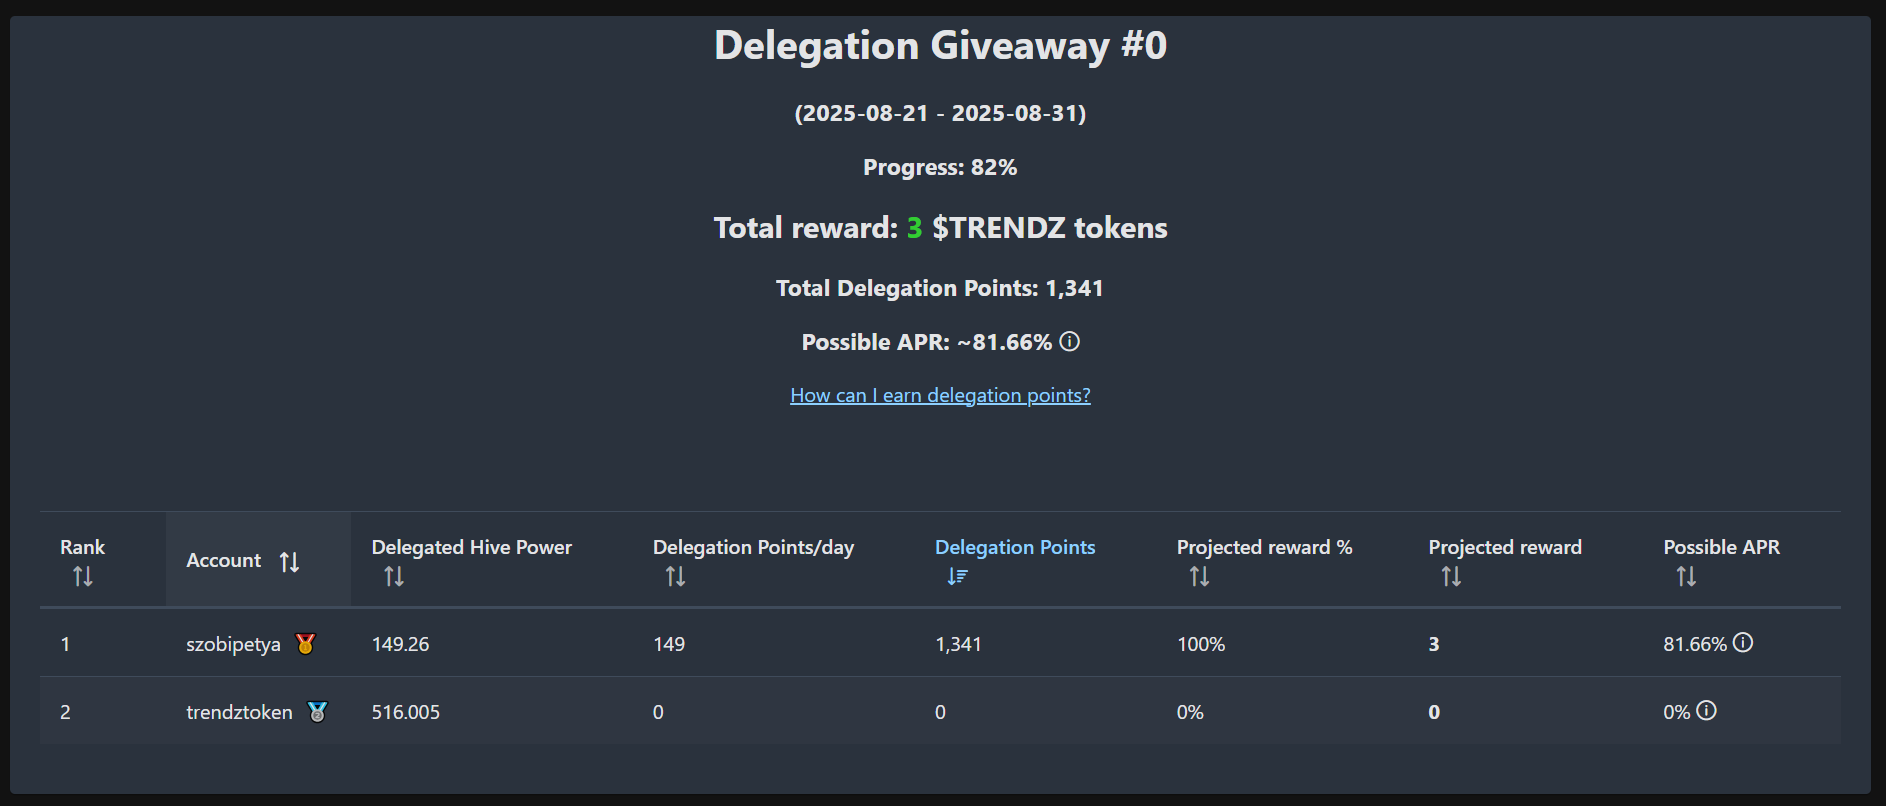
Task: Click the Projected reward % header label
Action: point(1264,548)
